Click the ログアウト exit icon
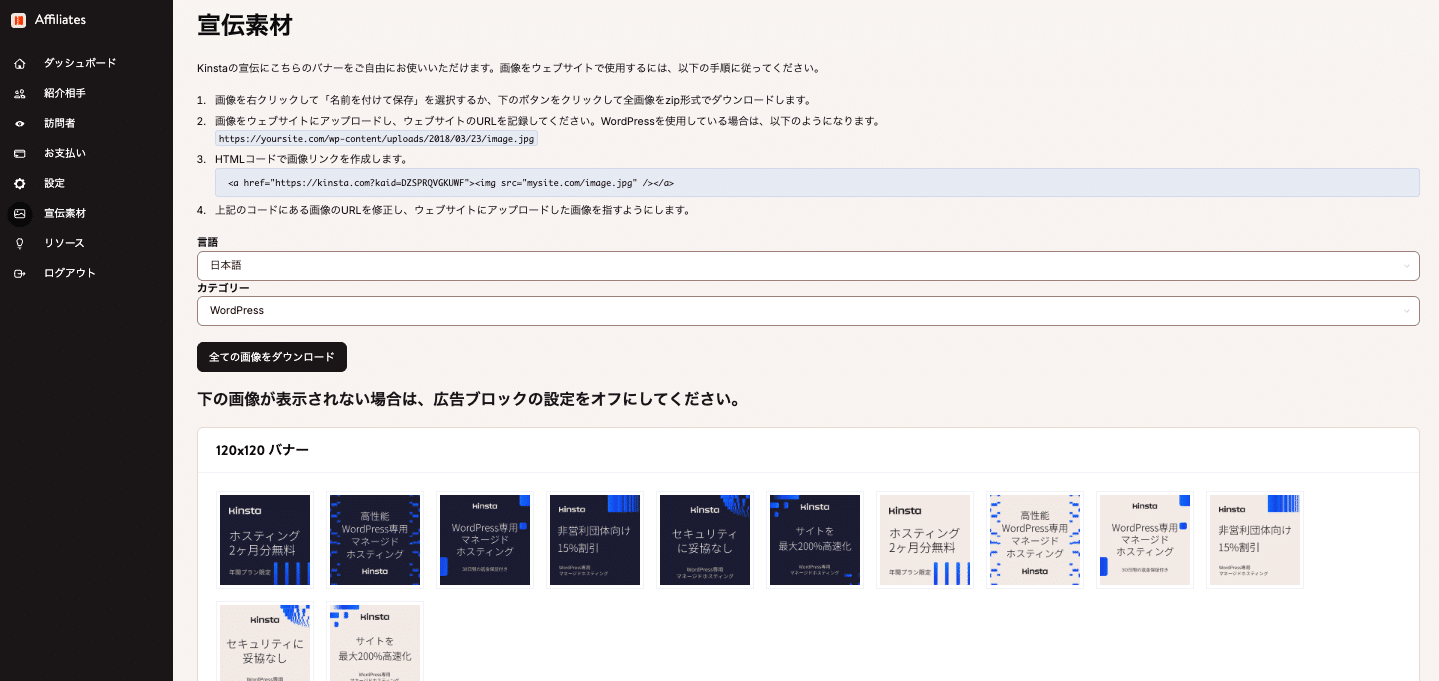 click(20, 274)
